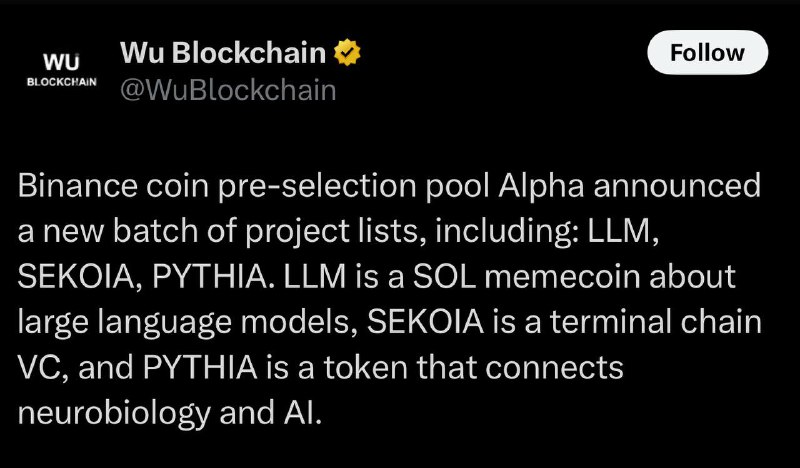This screenshot has height=468, width=800.
Task: Click AI. at the end of the post
Action: coord(303,412)
